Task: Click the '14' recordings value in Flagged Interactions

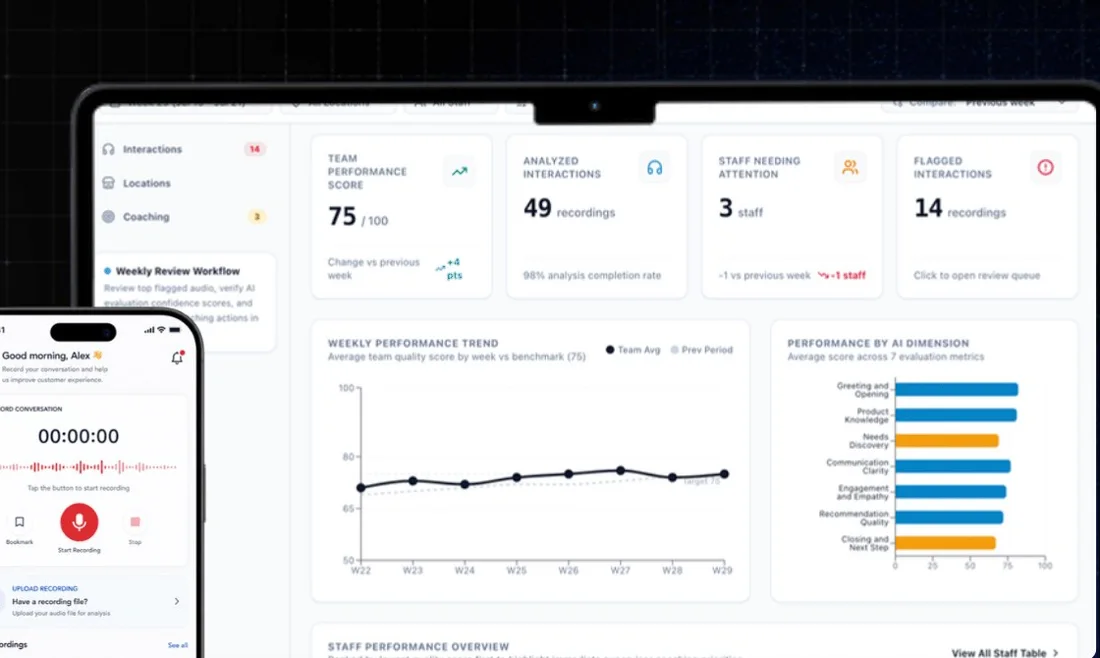Action: [x=928, y=208]
